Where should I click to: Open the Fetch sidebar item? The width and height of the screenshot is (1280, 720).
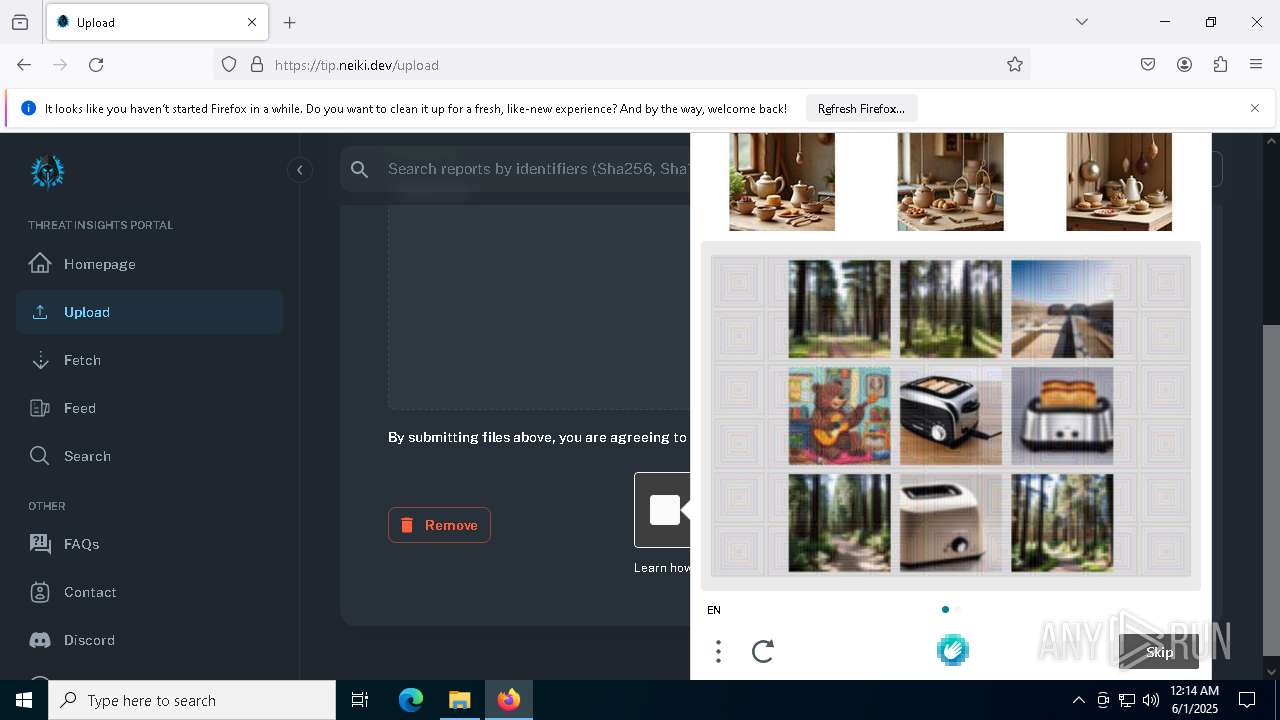click(150, 360)
